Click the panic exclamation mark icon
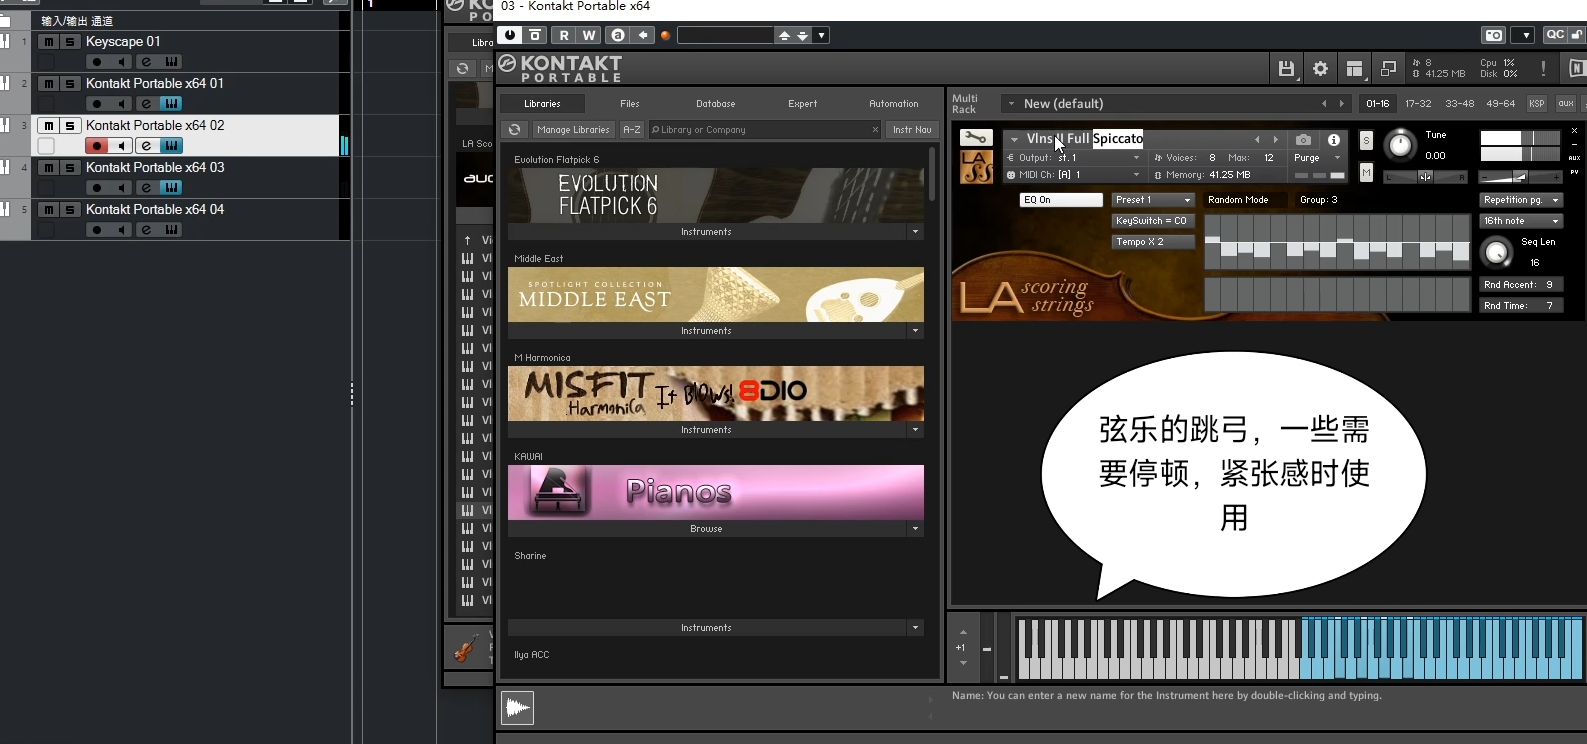 (x=1543, y=68)
